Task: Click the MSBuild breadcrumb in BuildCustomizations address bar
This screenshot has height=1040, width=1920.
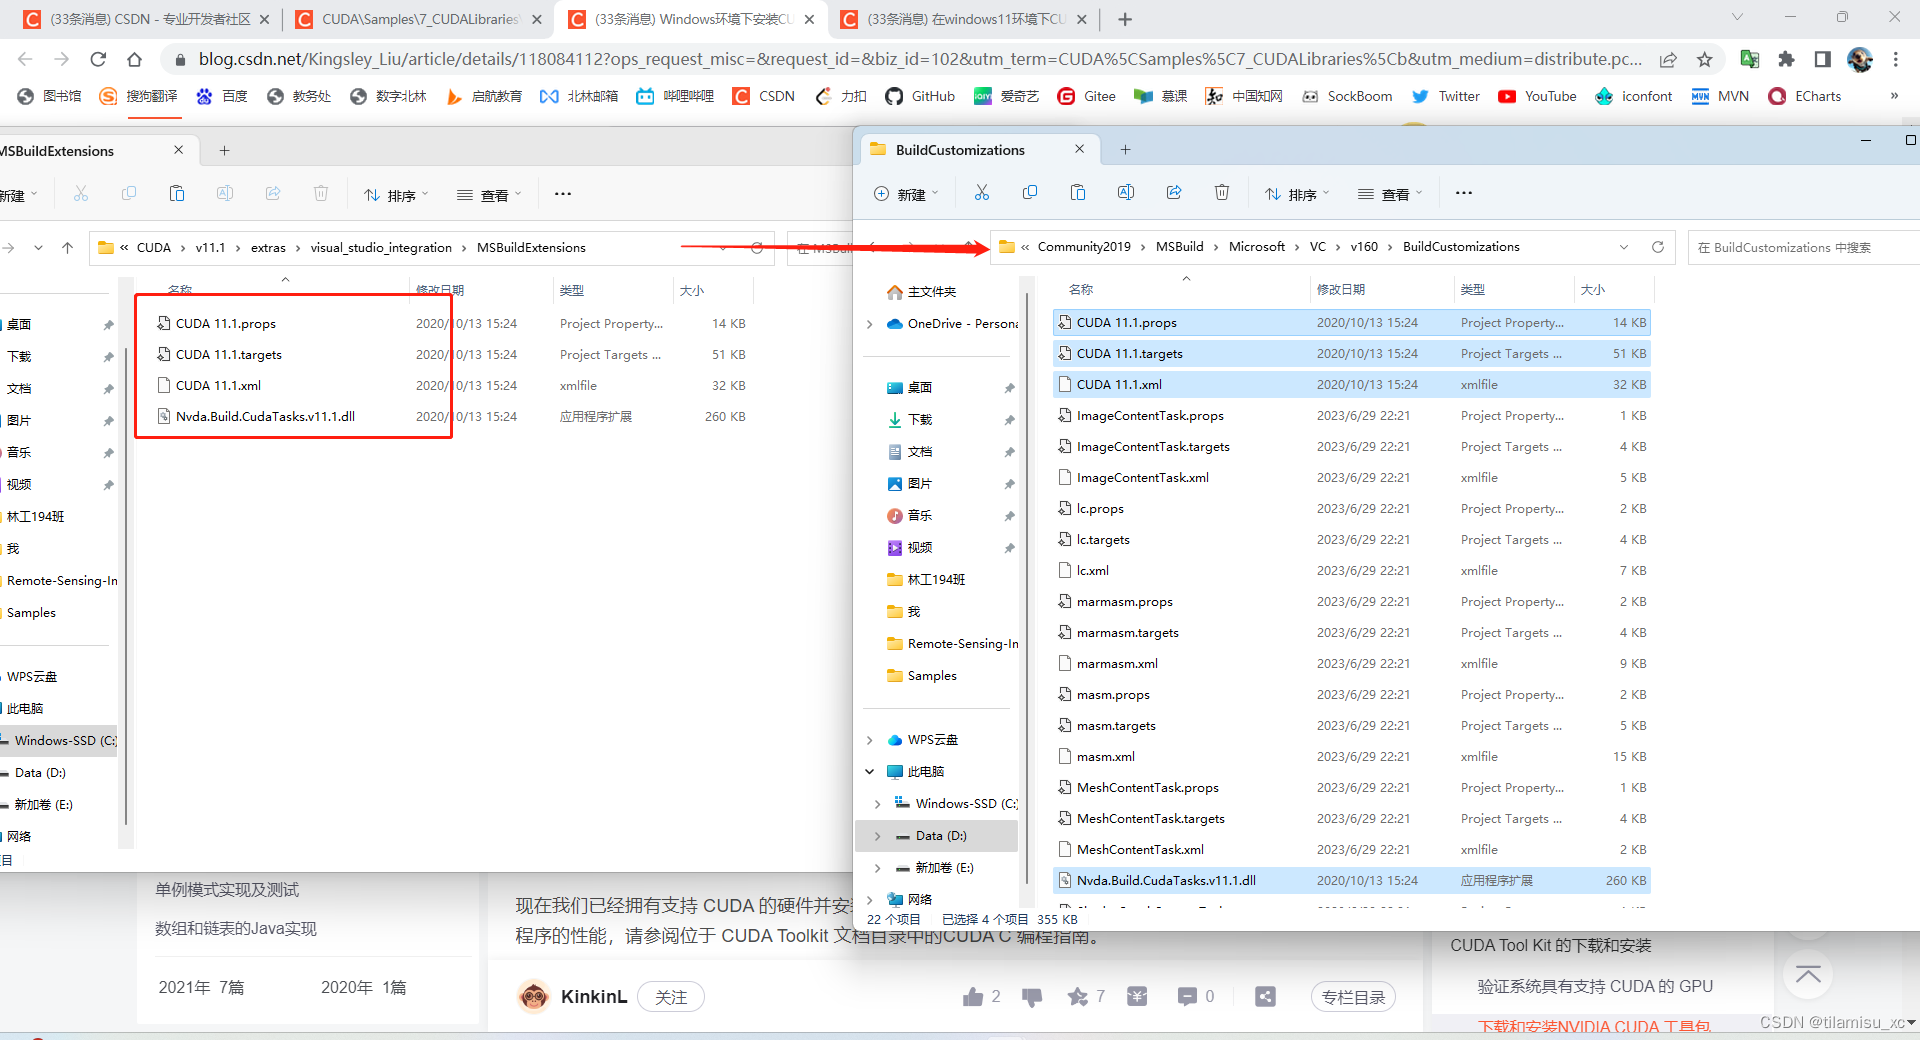Action: pos(1179,247)
